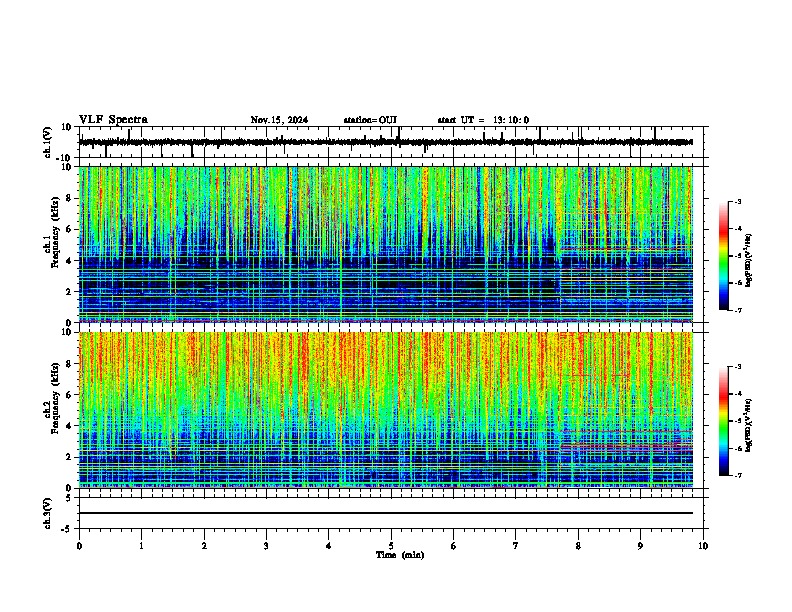
Task: Click the ch.2 colorbar PSD unit label
Action: (749, 426)
